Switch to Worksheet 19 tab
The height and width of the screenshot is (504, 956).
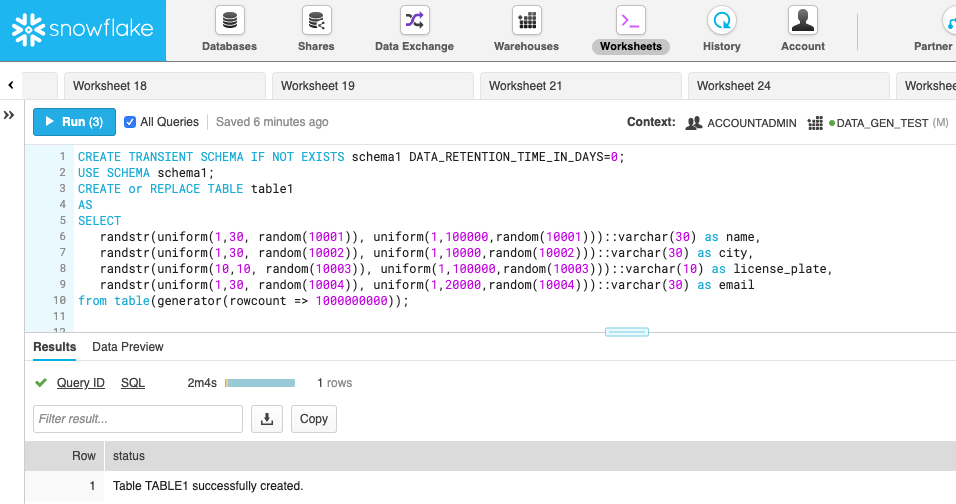point(370,86)
